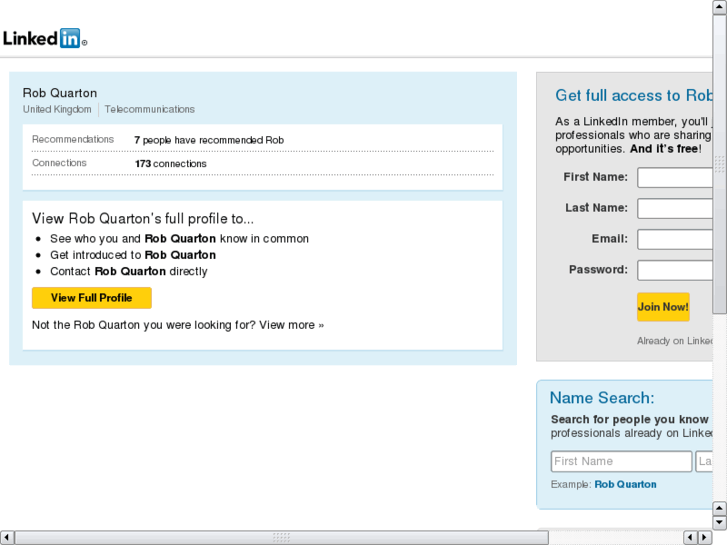Click the Name Search last name box
Image resolution: width=727 pixels, height=545 pixels.
tap(704, 461)
